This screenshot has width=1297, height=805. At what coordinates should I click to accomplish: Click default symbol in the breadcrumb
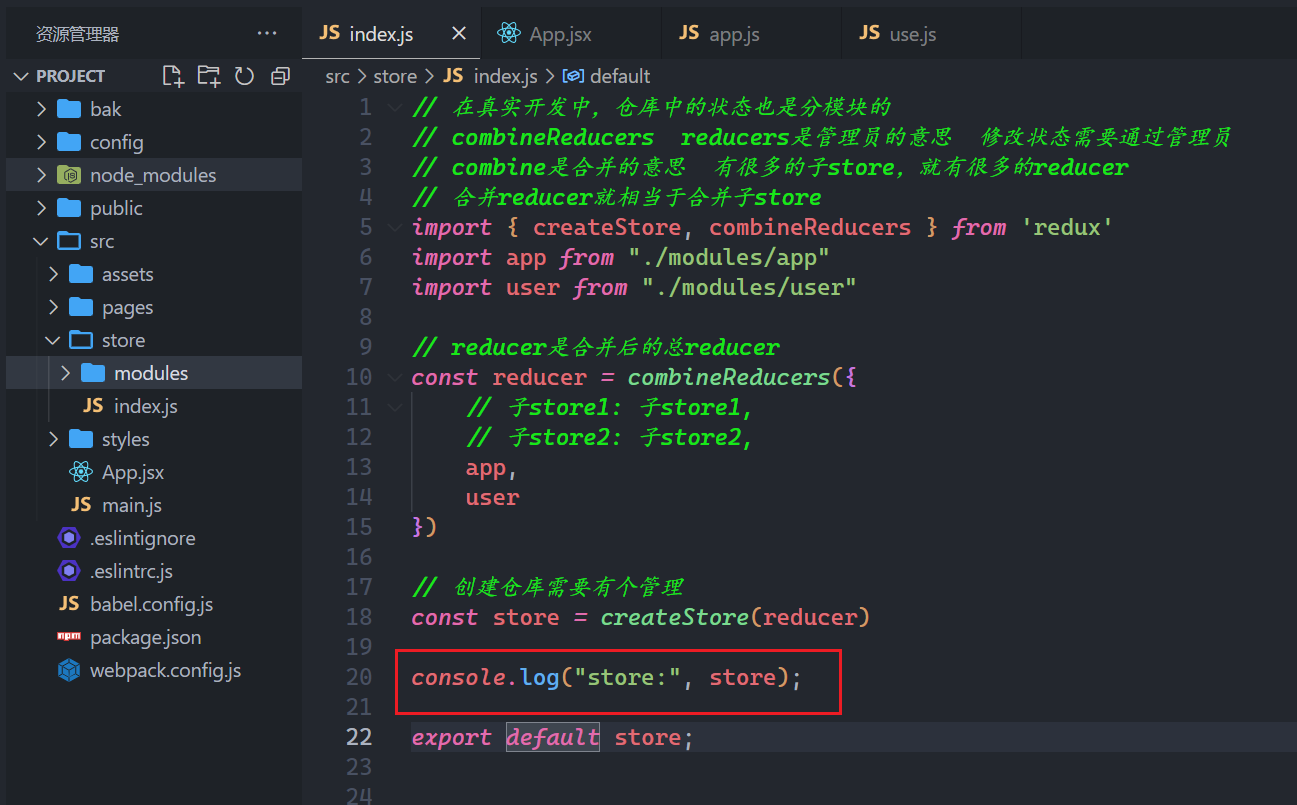pos(620,76)
